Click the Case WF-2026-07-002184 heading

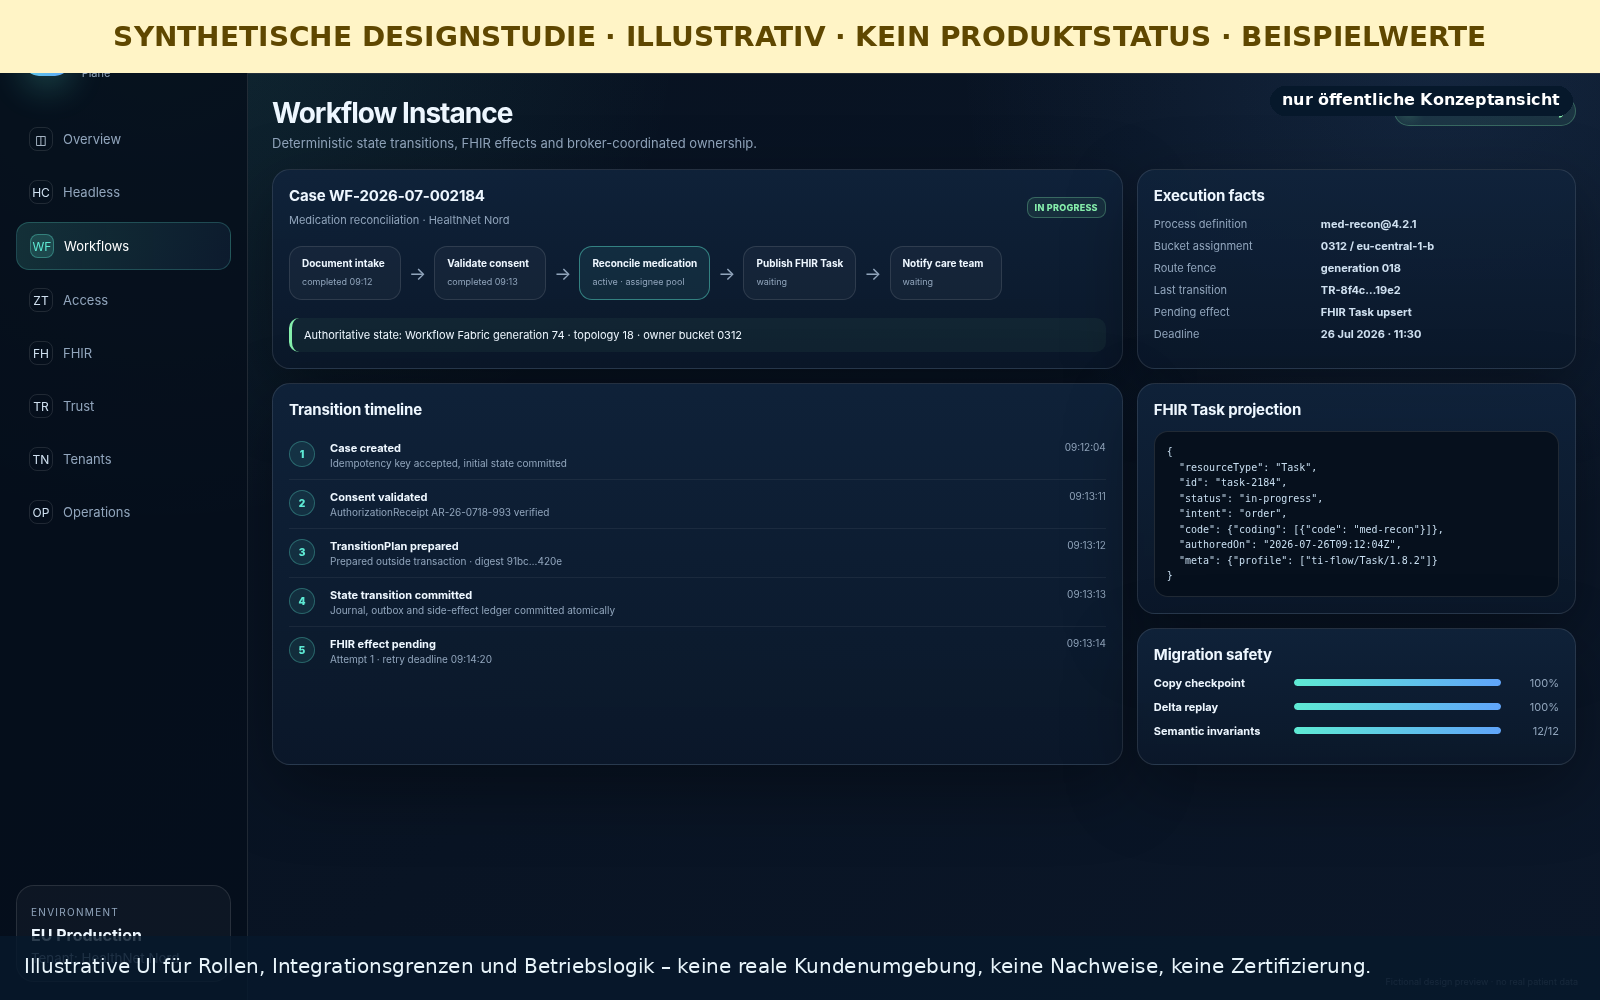pyautogui.click(x=387, y=196)
